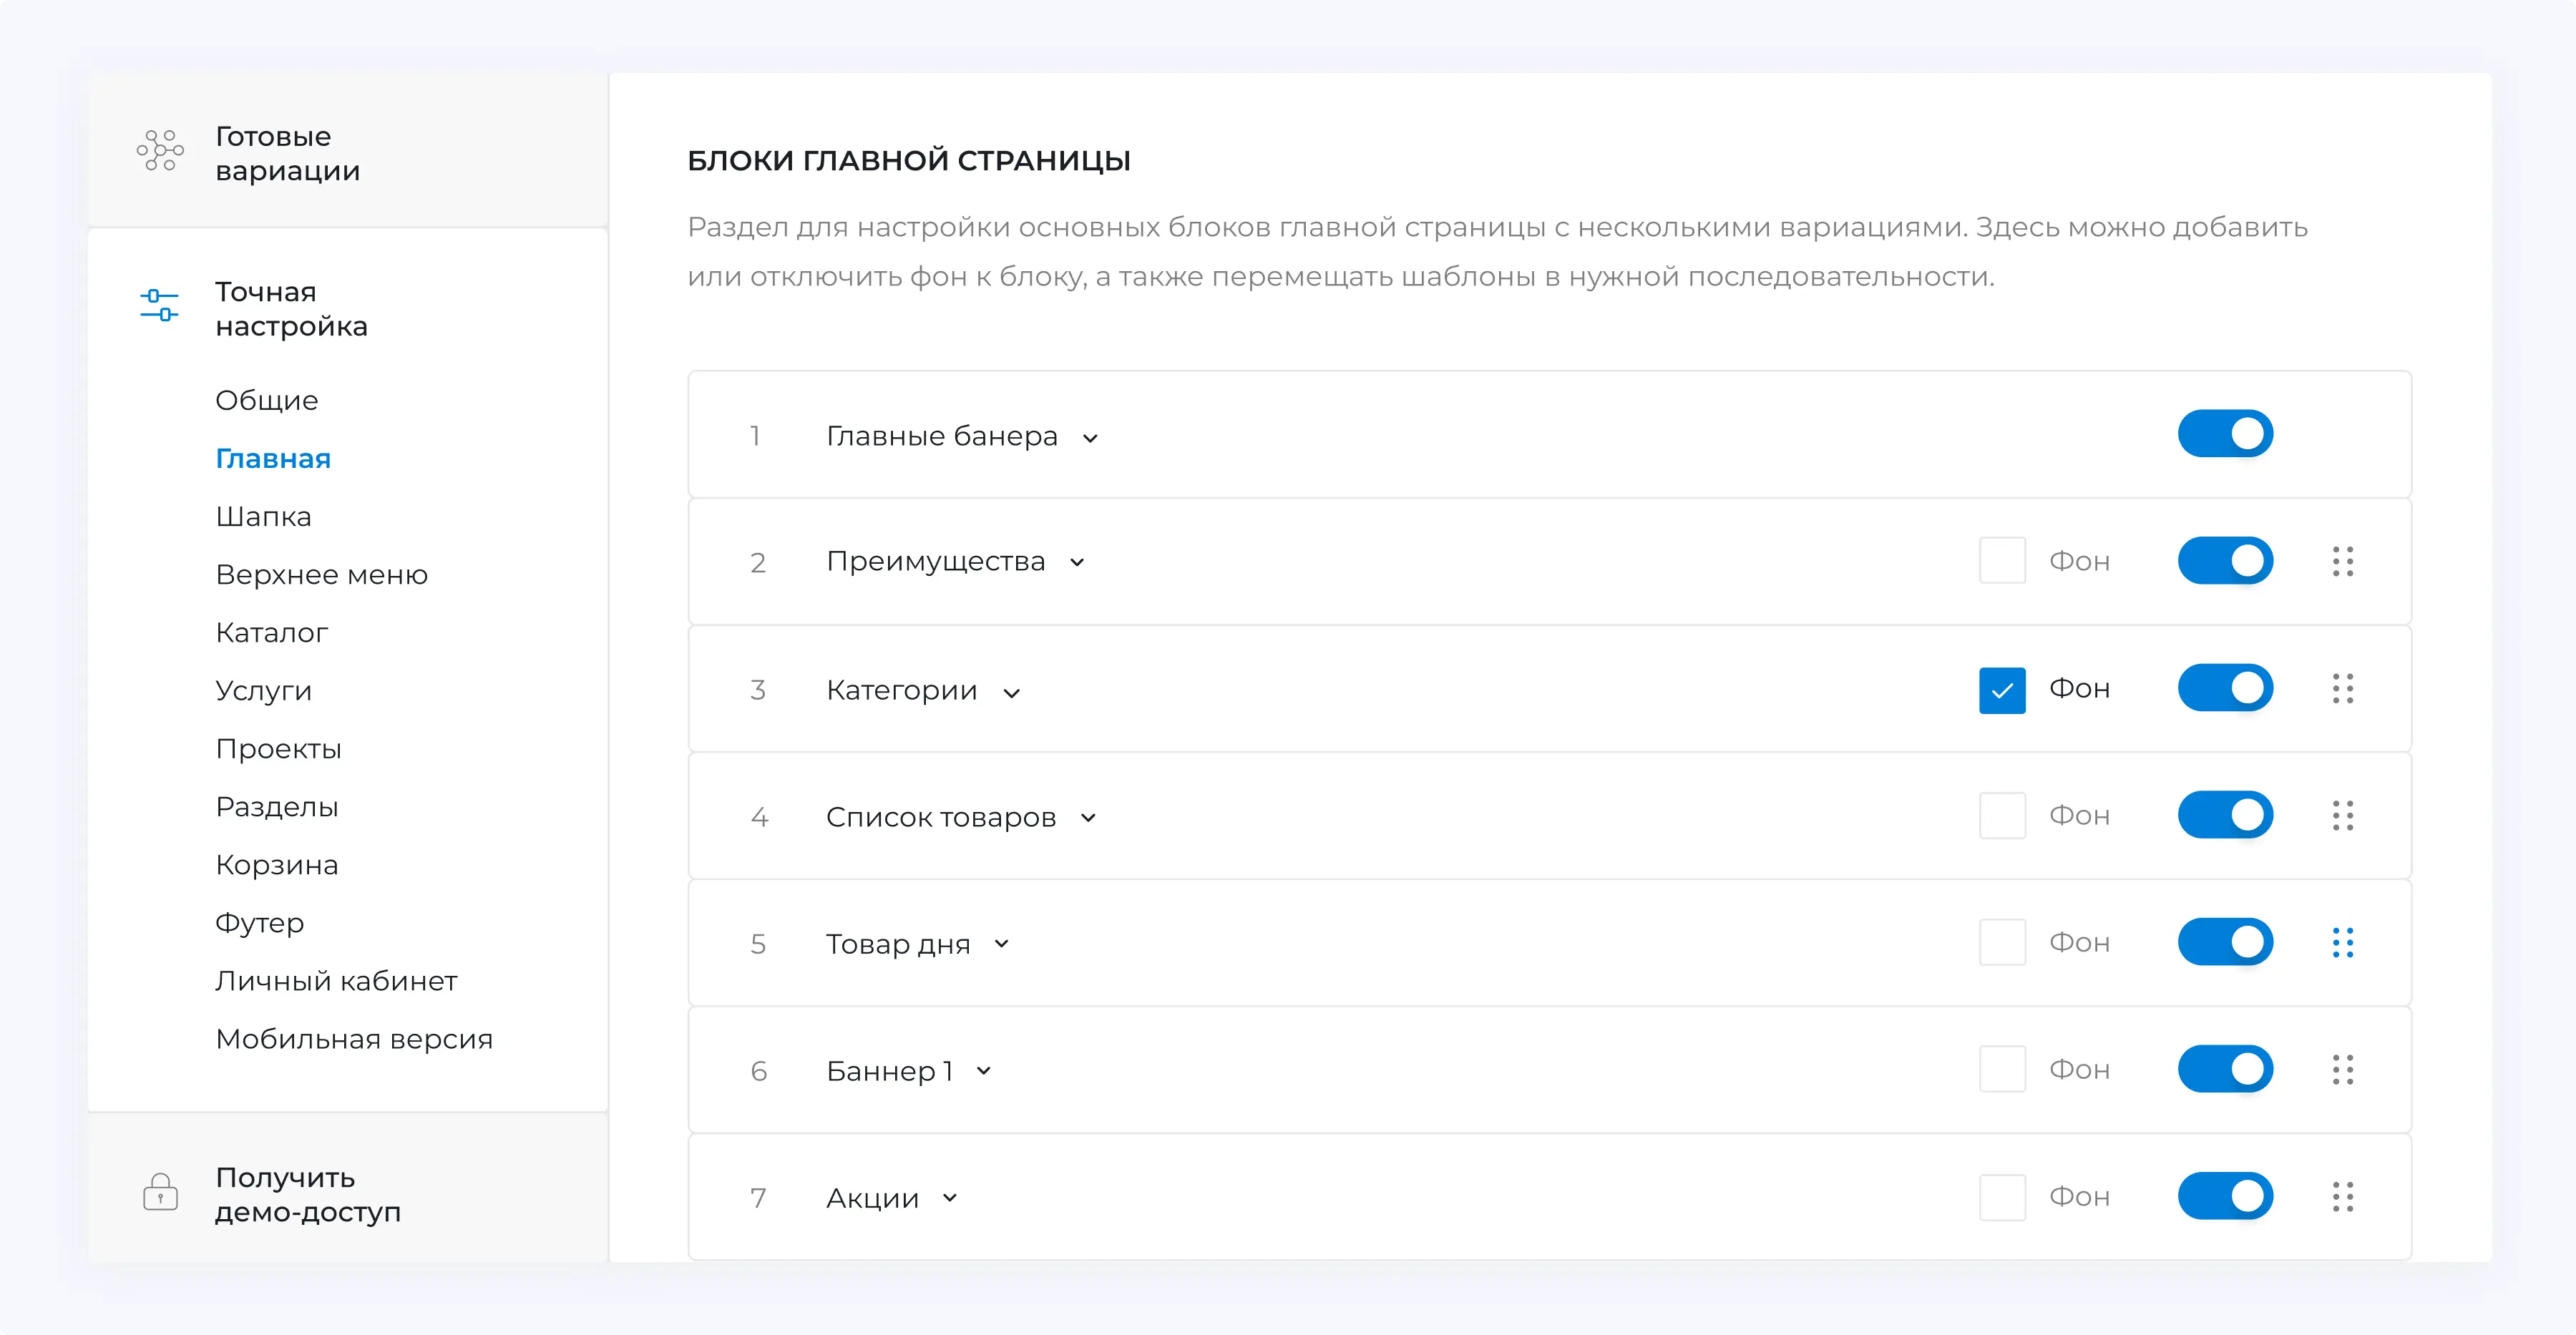2576x1335 pixels.
Task: Click the blue drag handle on Товар дня
Action: point(2342,942)
